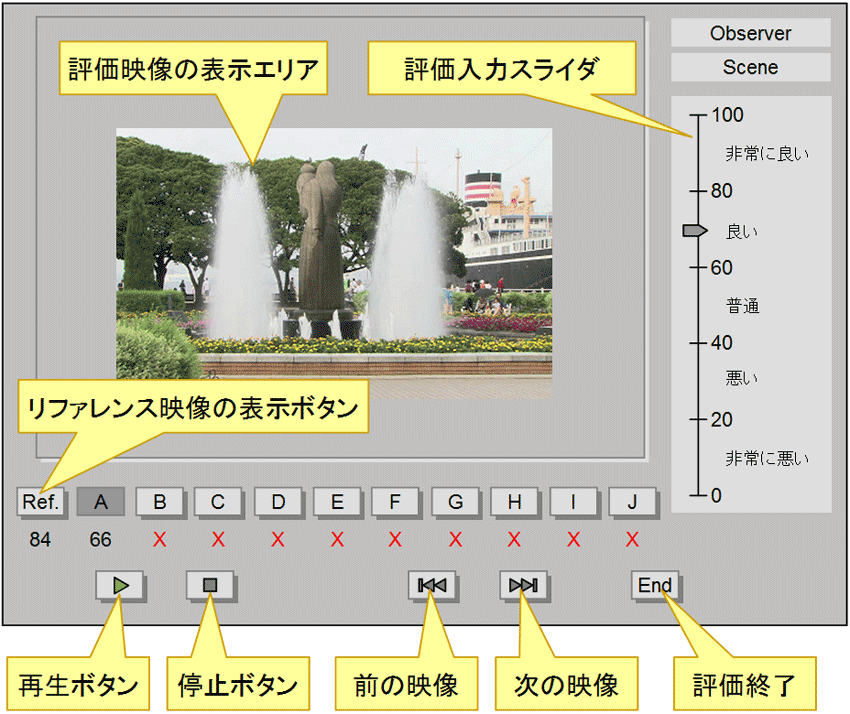Toggle selection of video B

[159, 502]
